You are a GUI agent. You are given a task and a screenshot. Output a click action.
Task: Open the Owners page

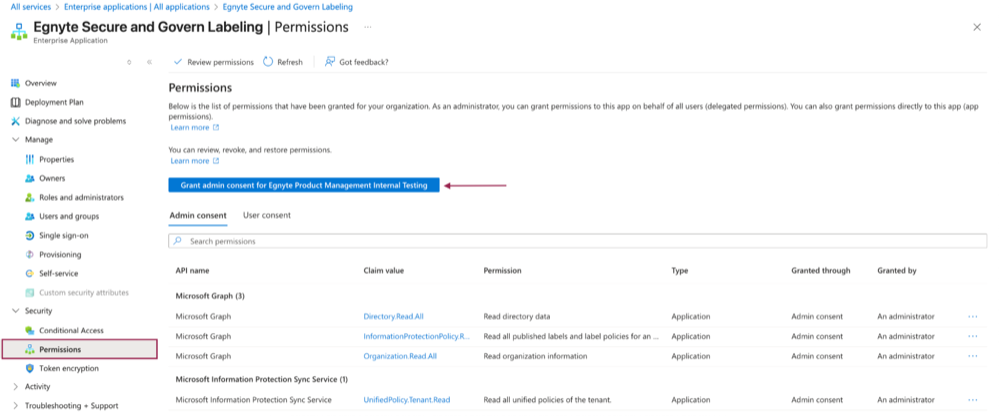[52, 178]
